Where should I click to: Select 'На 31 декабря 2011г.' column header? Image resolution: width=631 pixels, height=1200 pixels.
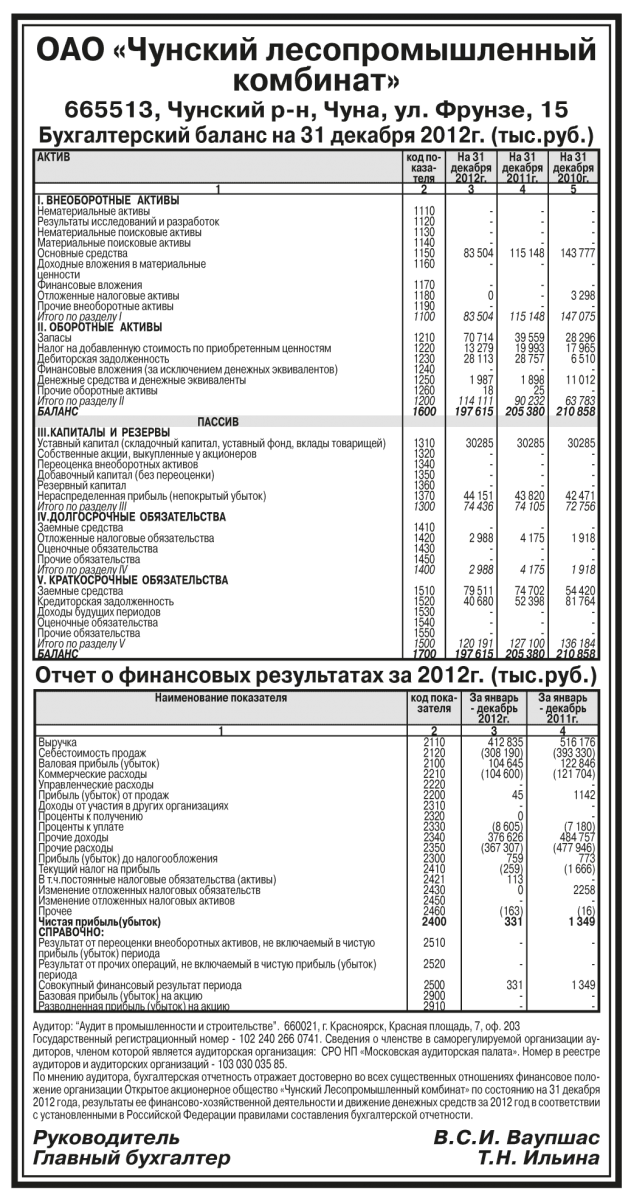521,166
